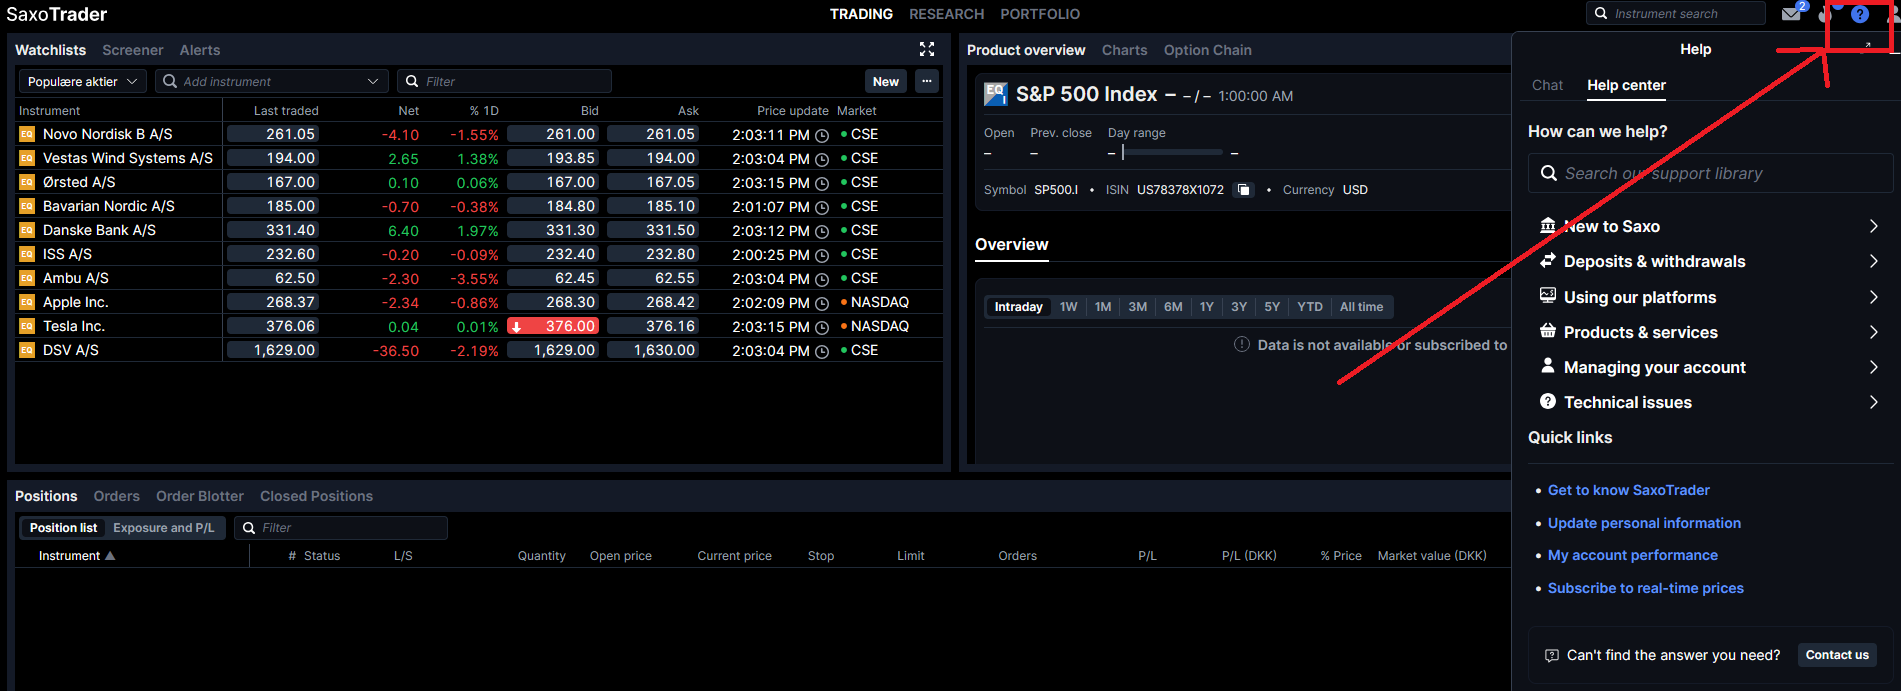Screen dimensions: 1901x691
Task: Open Update personal information link
Action: pyautogui.click(x=1644, y=523)
